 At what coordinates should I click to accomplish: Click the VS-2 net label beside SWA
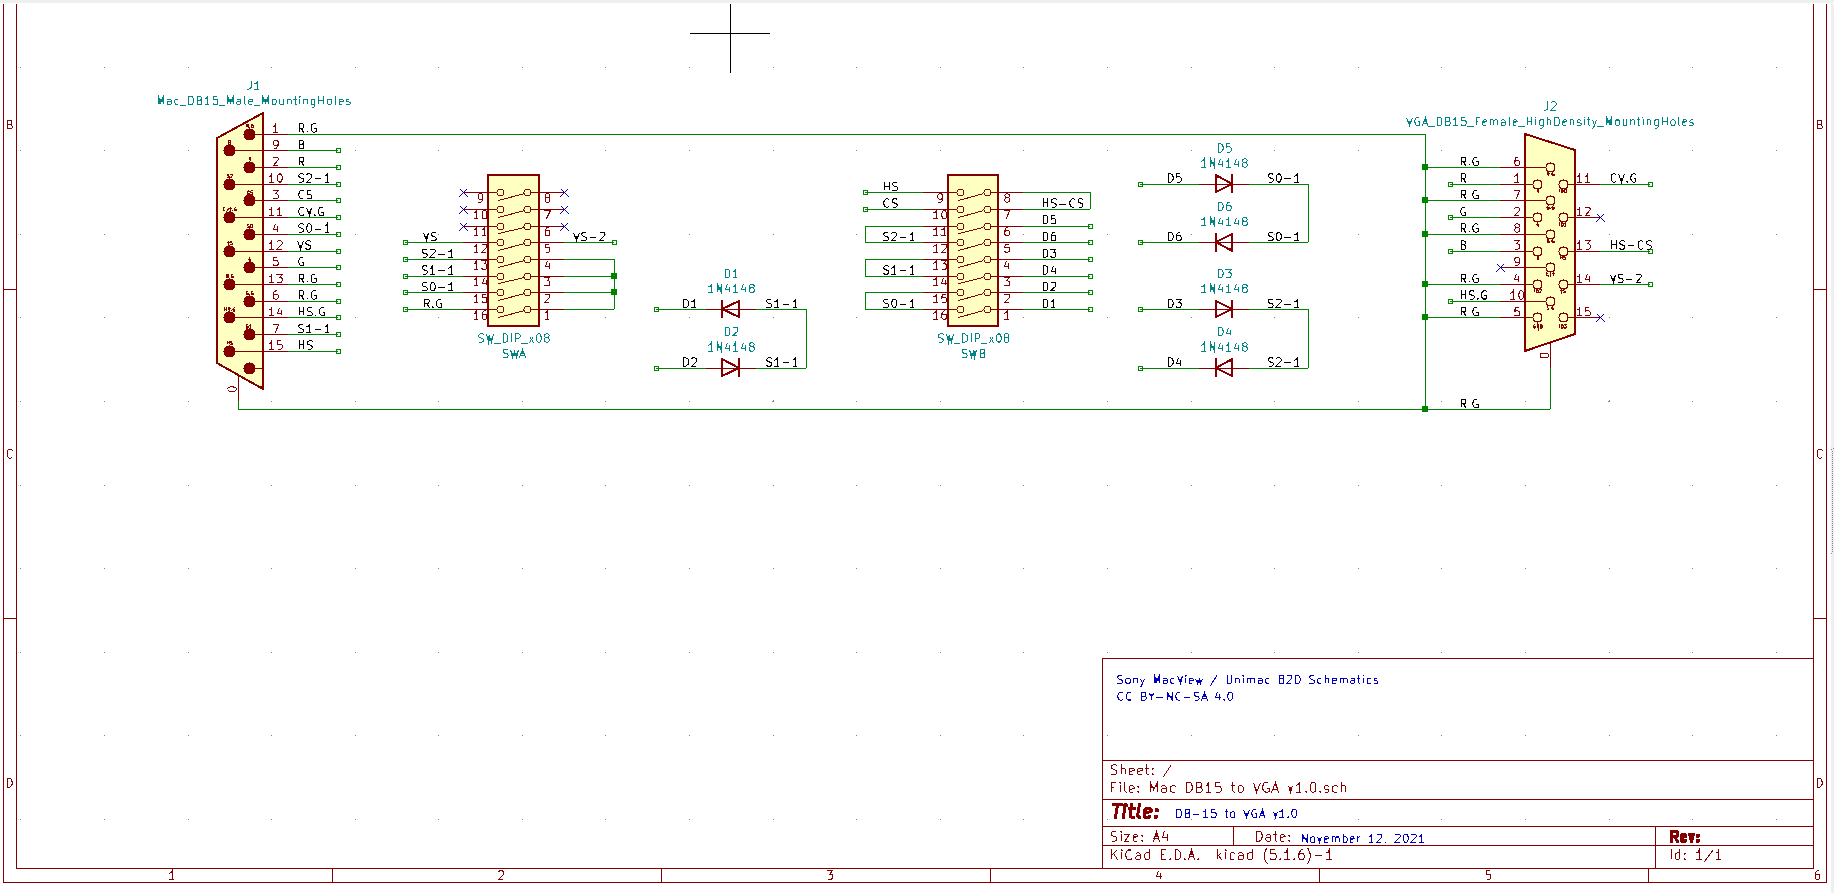point(590,237)
